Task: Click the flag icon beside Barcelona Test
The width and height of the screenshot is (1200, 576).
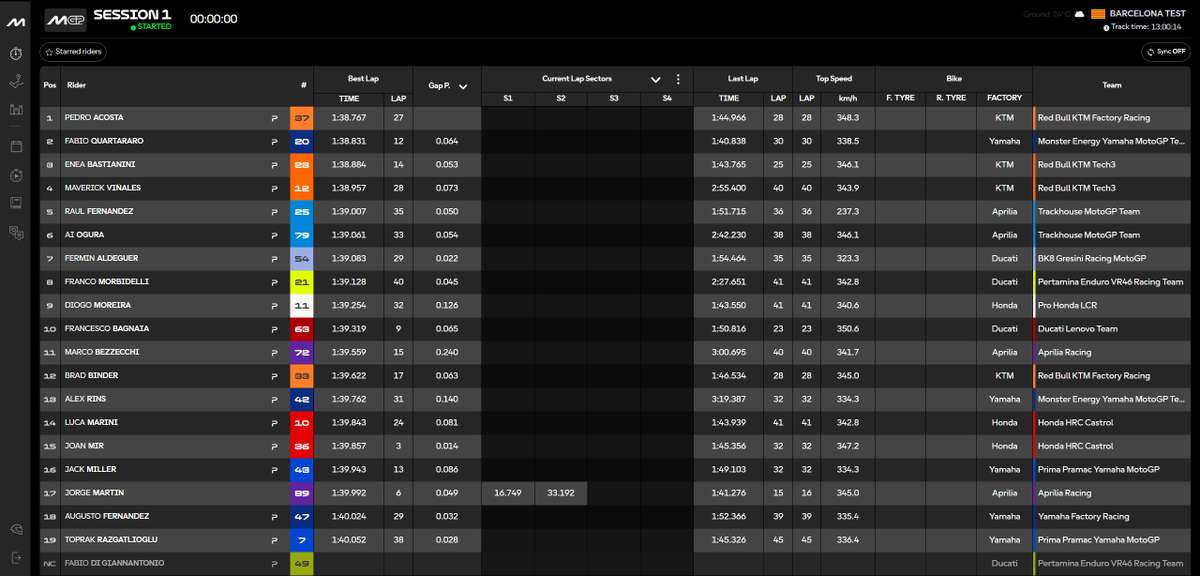Action: pyautogui.click(x=1097, y=14)
